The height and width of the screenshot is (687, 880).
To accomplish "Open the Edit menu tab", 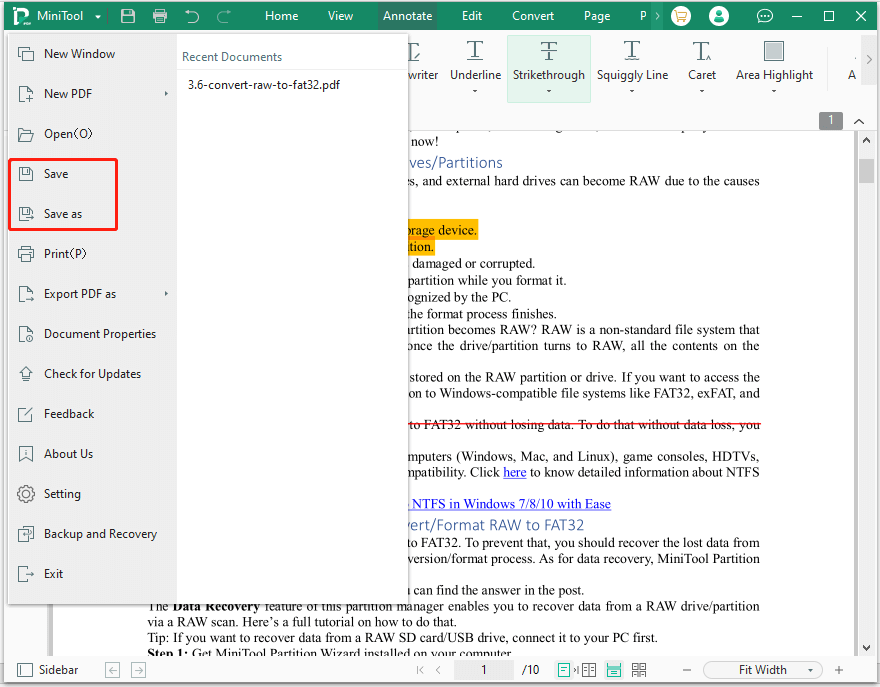I will 471,16.
